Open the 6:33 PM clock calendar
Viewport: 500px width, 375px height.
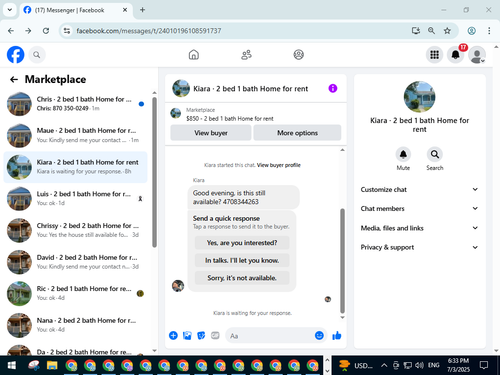458,365
